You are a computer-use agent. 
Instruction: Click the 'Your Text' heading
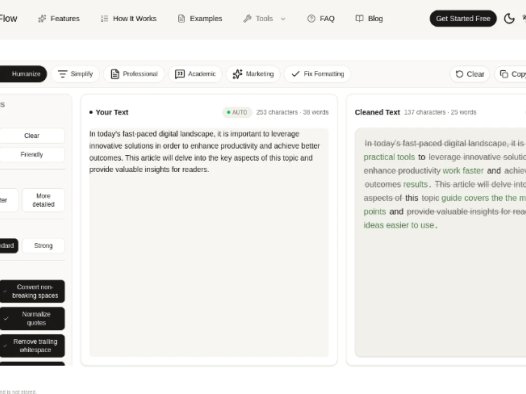(112, 112)
